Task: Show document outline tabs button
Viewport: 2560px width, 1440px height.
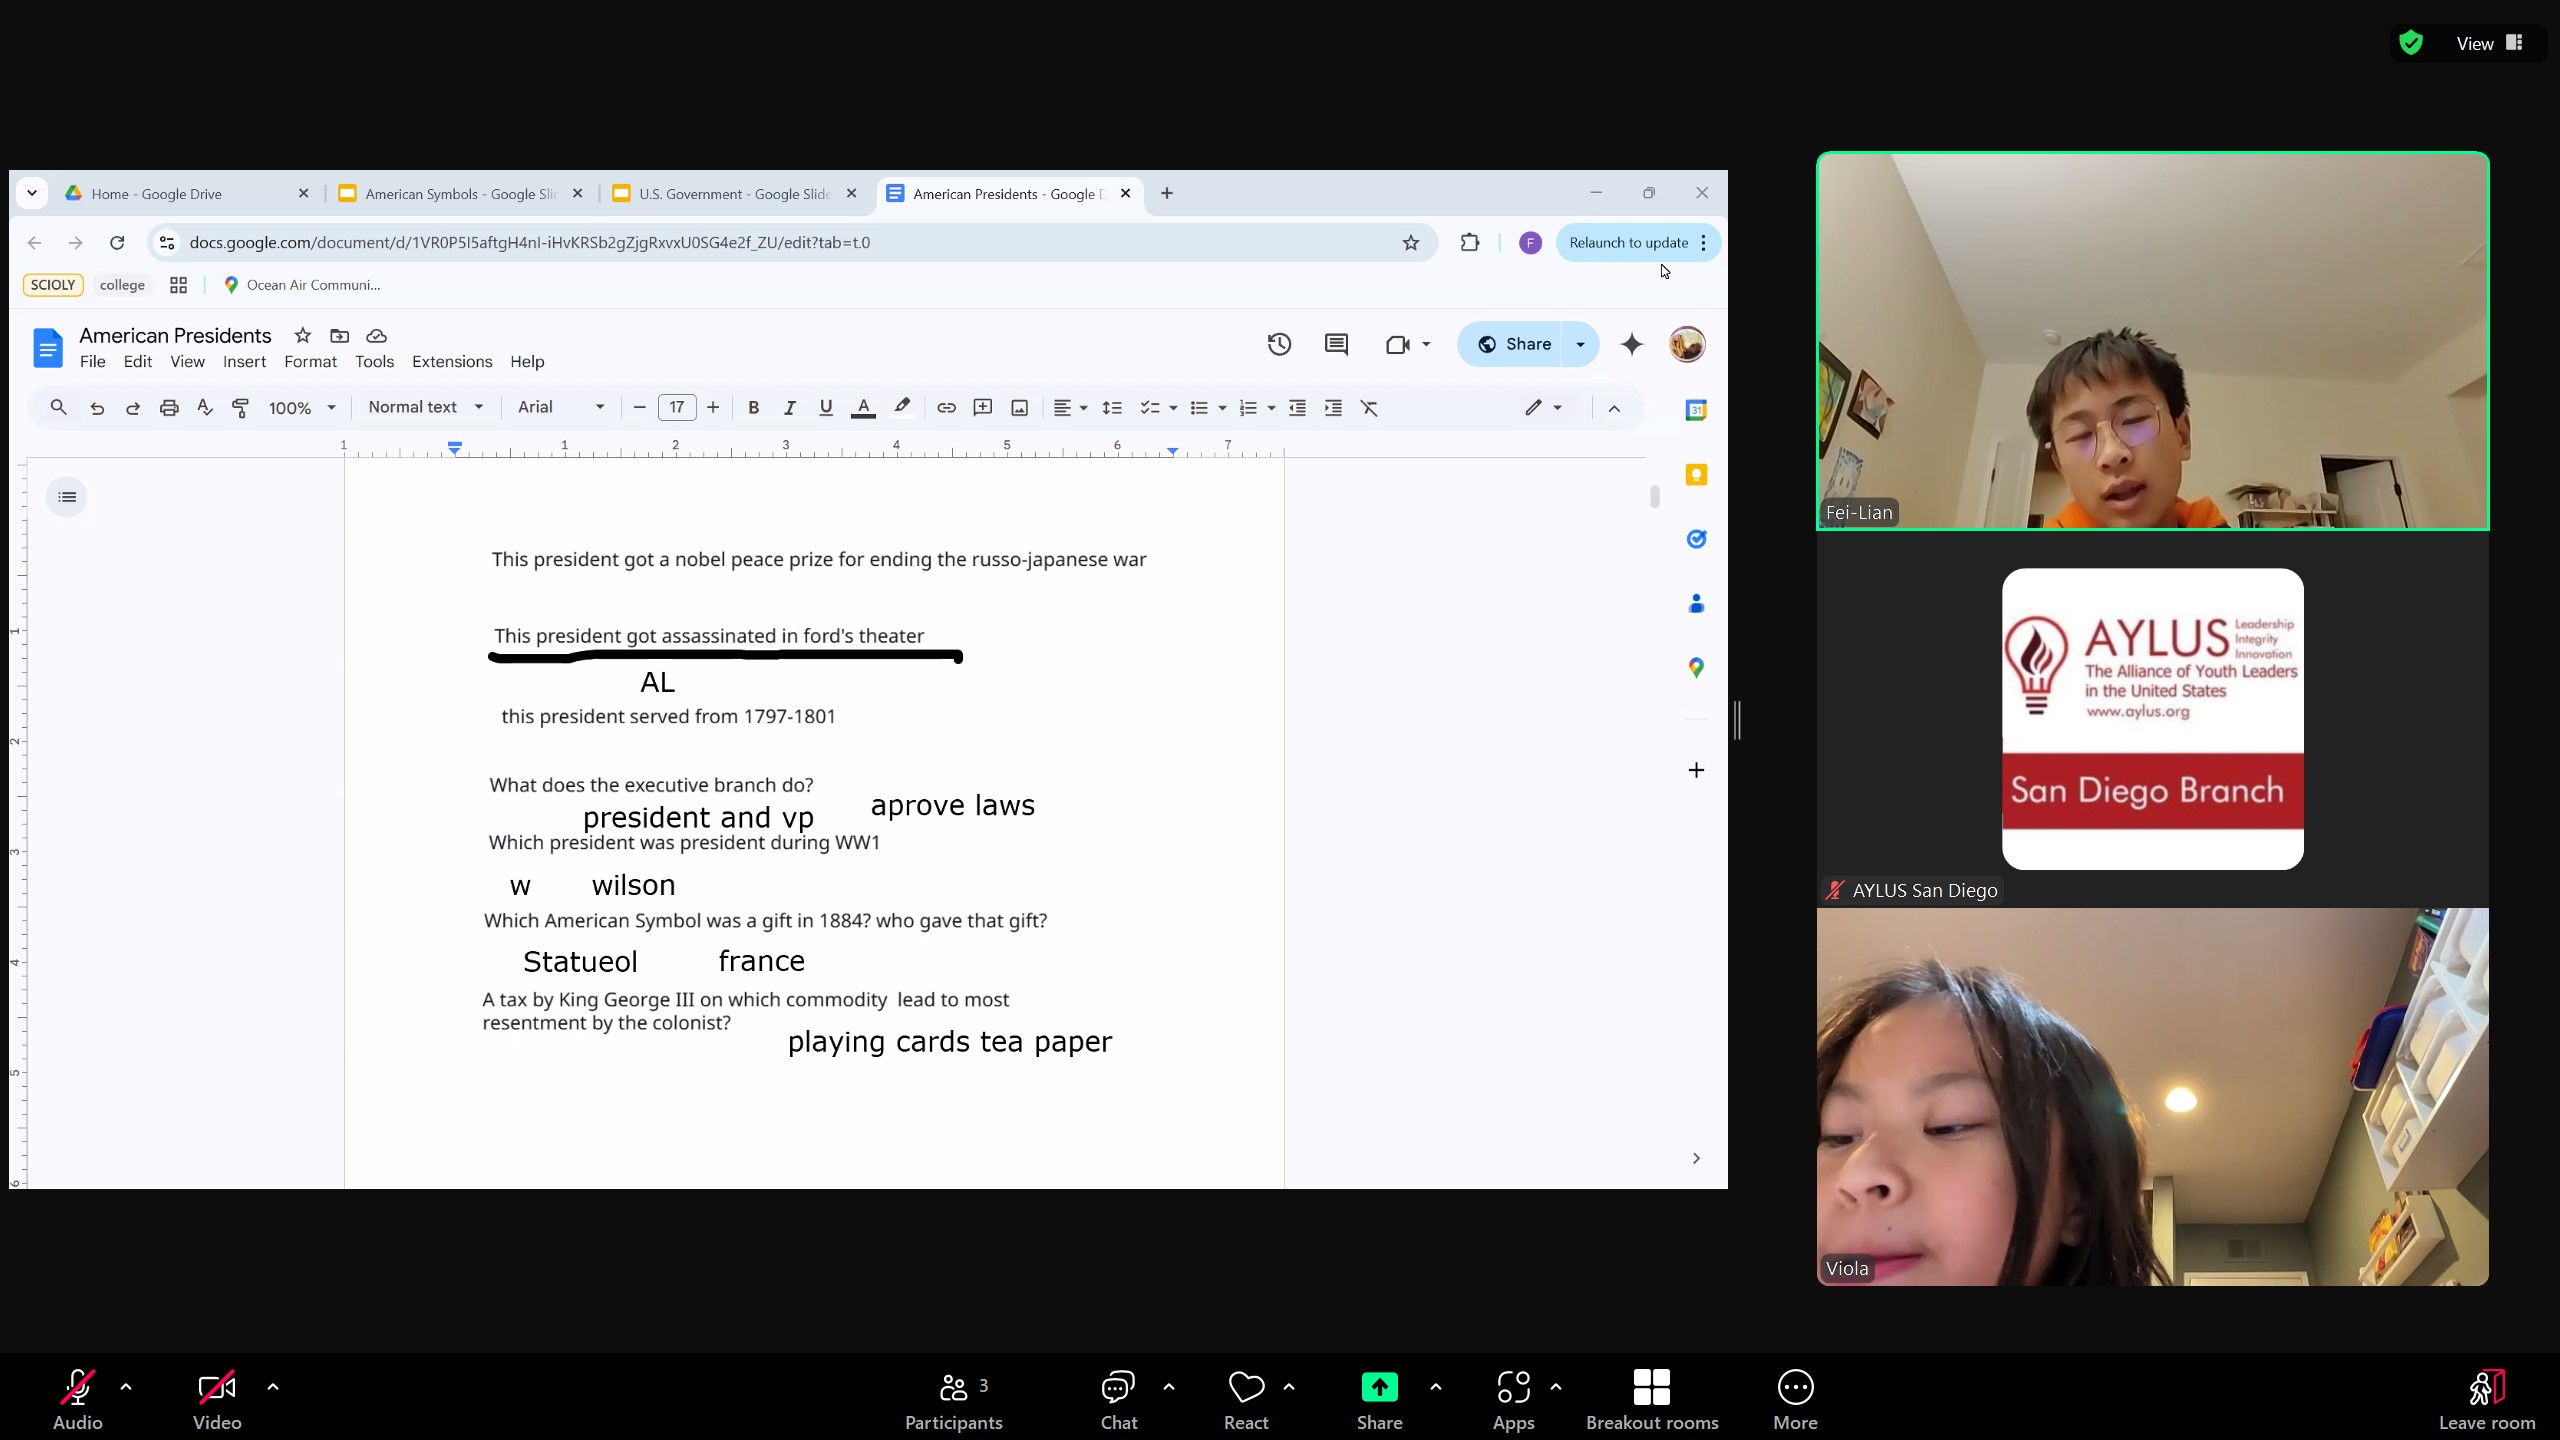Action: click(67, 497)
